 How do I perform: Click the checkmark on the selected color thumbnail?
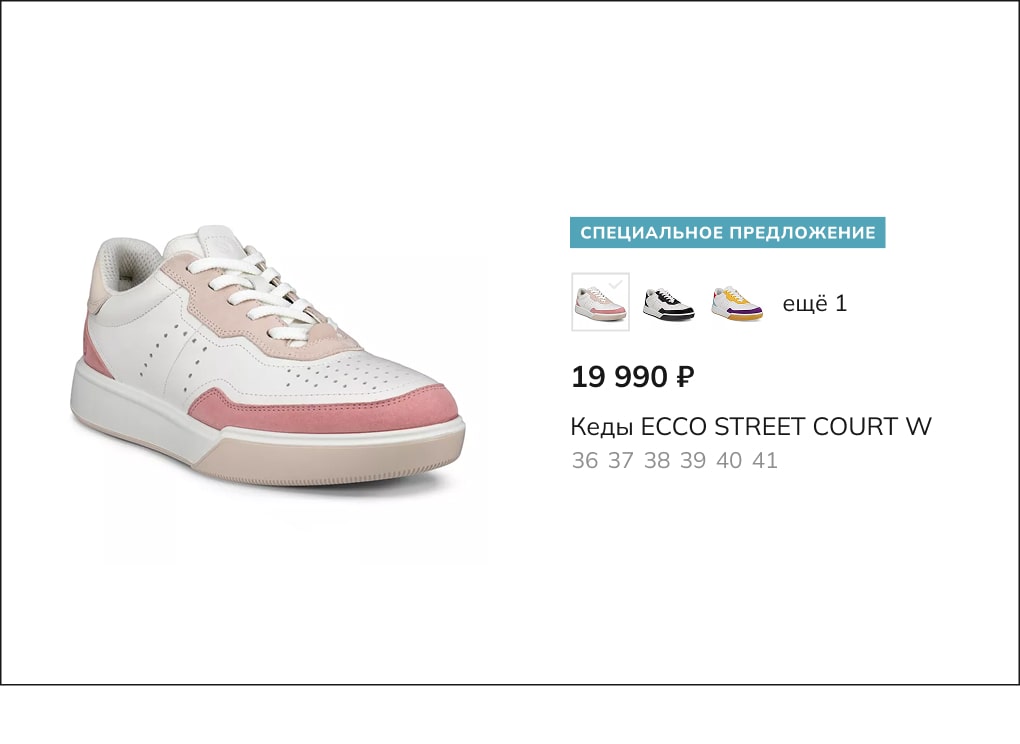click(615, 284)
